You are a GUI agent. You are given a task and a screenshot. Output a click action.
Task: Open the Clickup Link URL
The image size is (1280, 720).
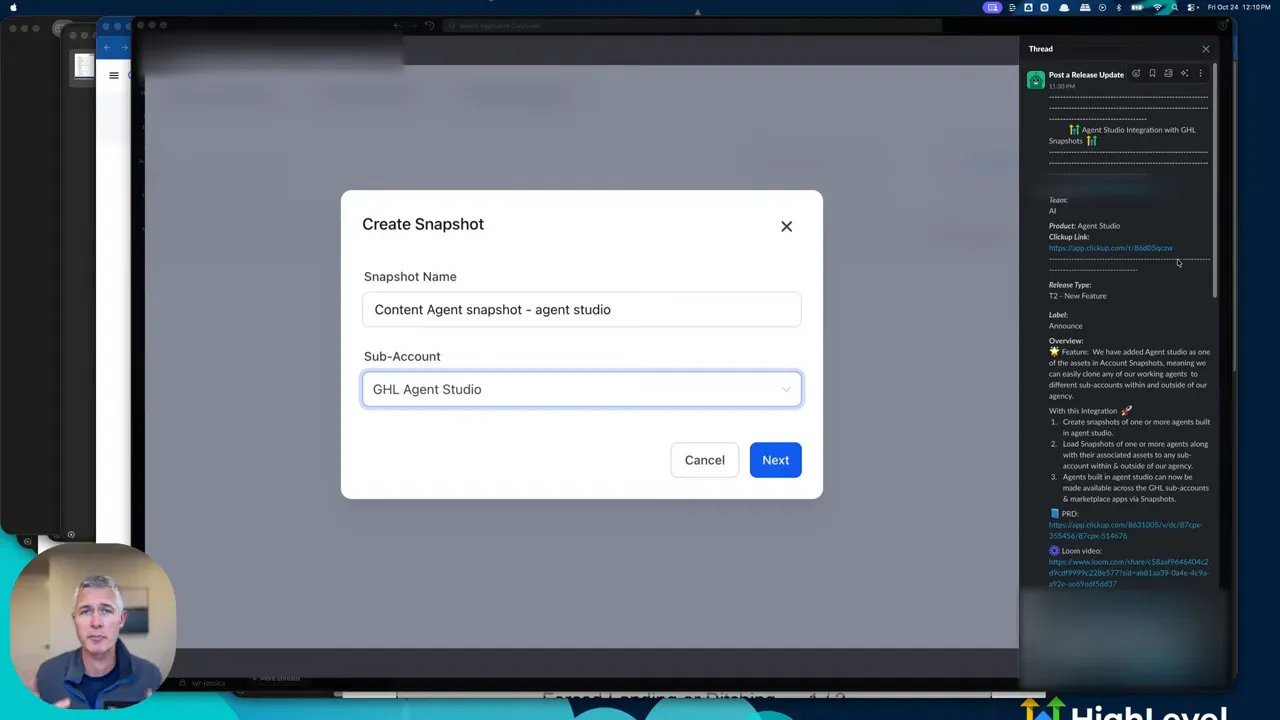(x=1110, y=248)
